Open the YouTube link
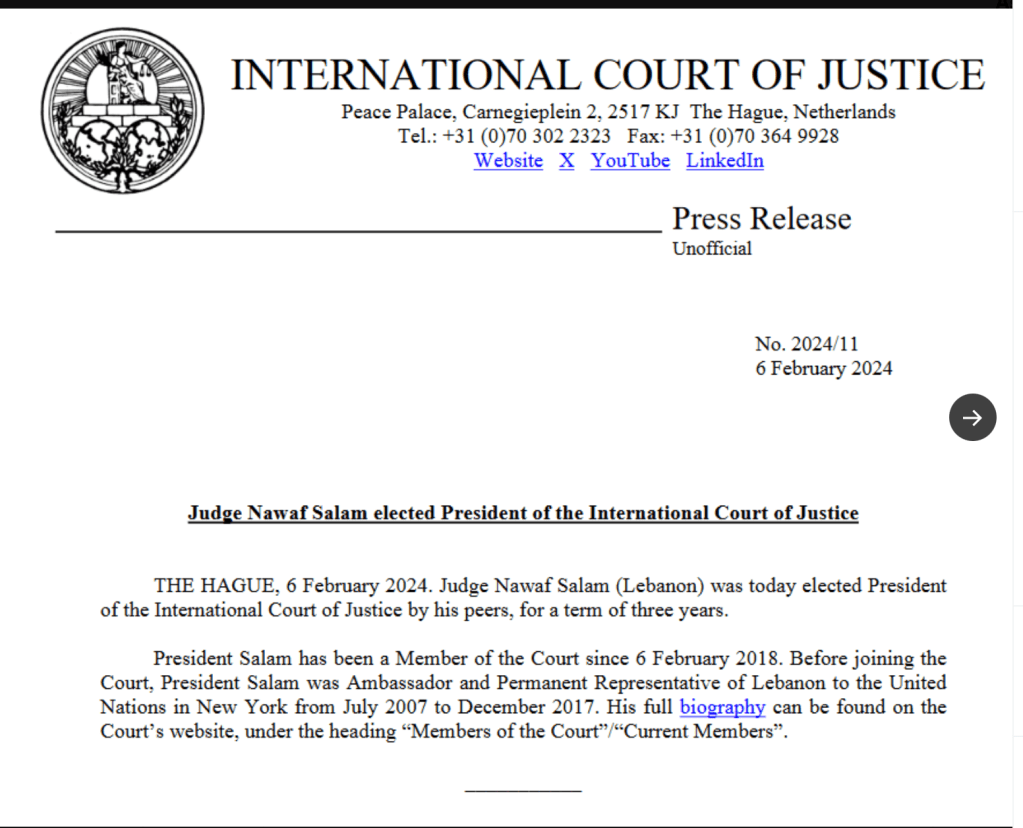 point(630,161)
